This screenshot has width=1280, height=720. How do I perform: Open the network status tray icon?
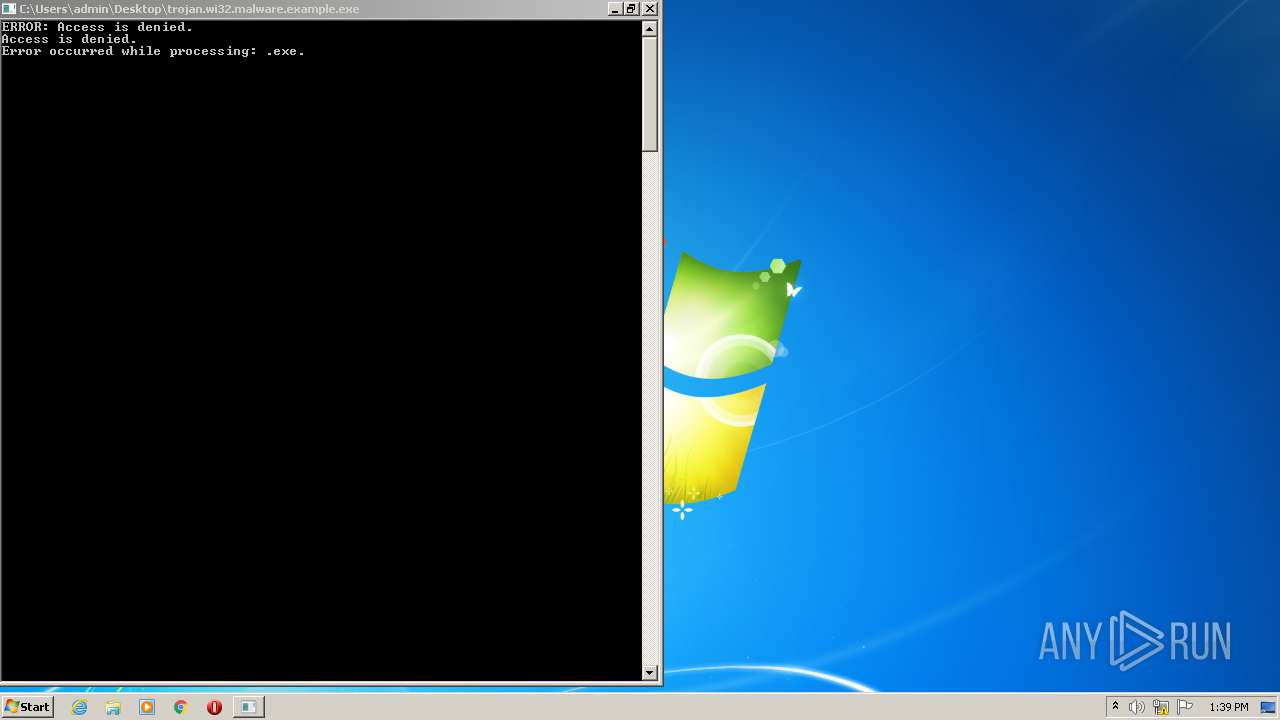click(x=1161, y=707)
